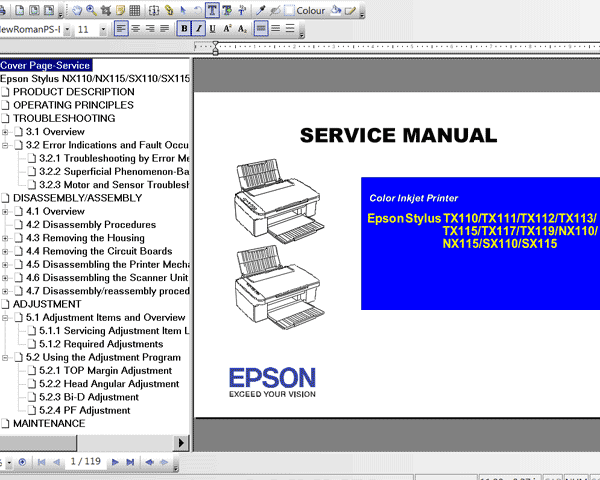Go to 5.1.2 Required Adjustments bookmark

(x=101, y=344)
